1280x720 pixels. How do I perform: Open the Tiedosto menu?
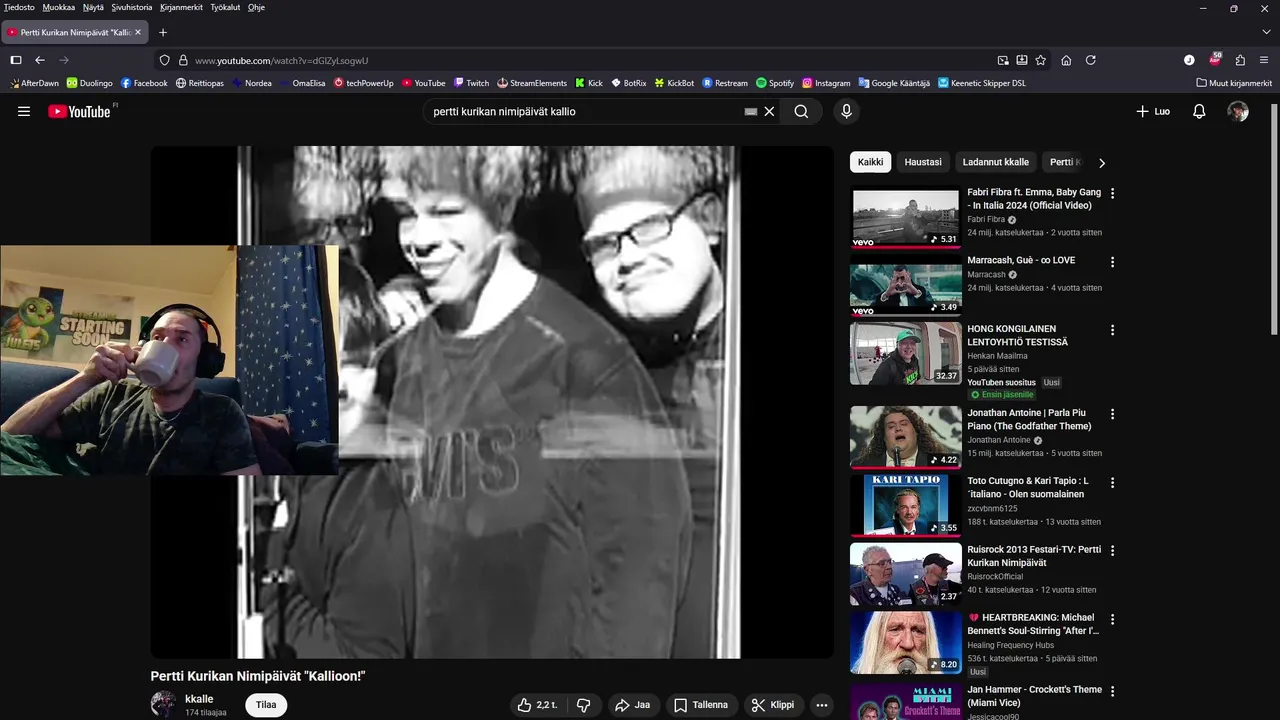tap(19, 7)
